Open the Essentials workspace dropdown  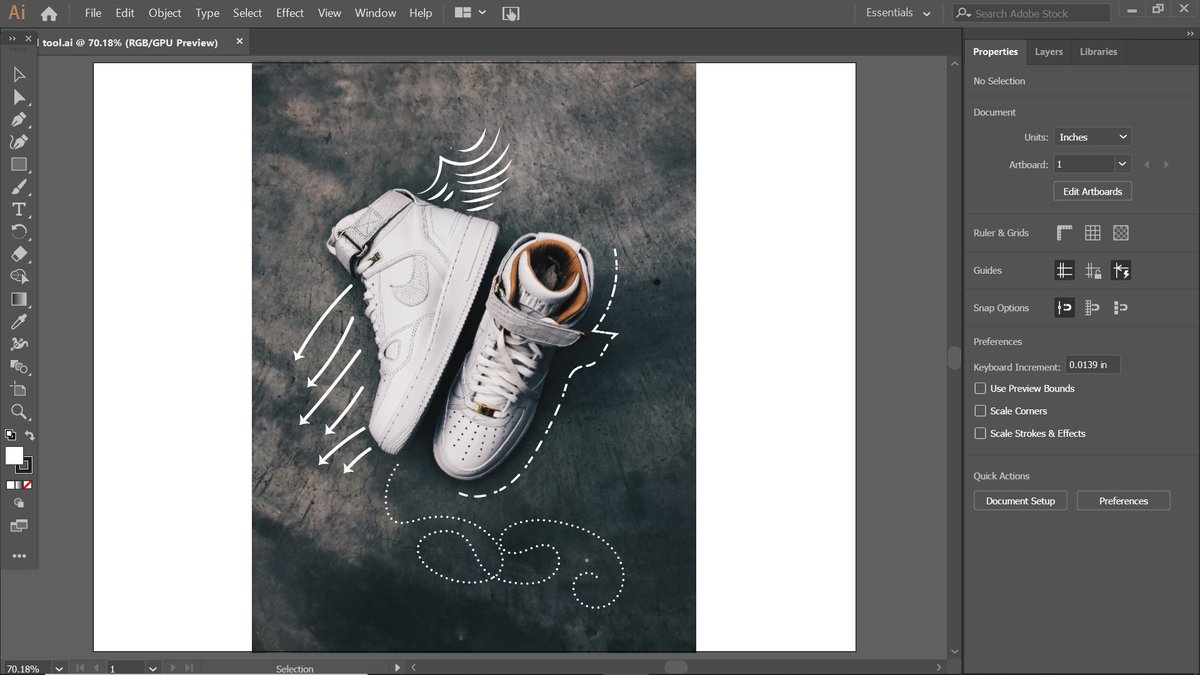tap(898, 13)
